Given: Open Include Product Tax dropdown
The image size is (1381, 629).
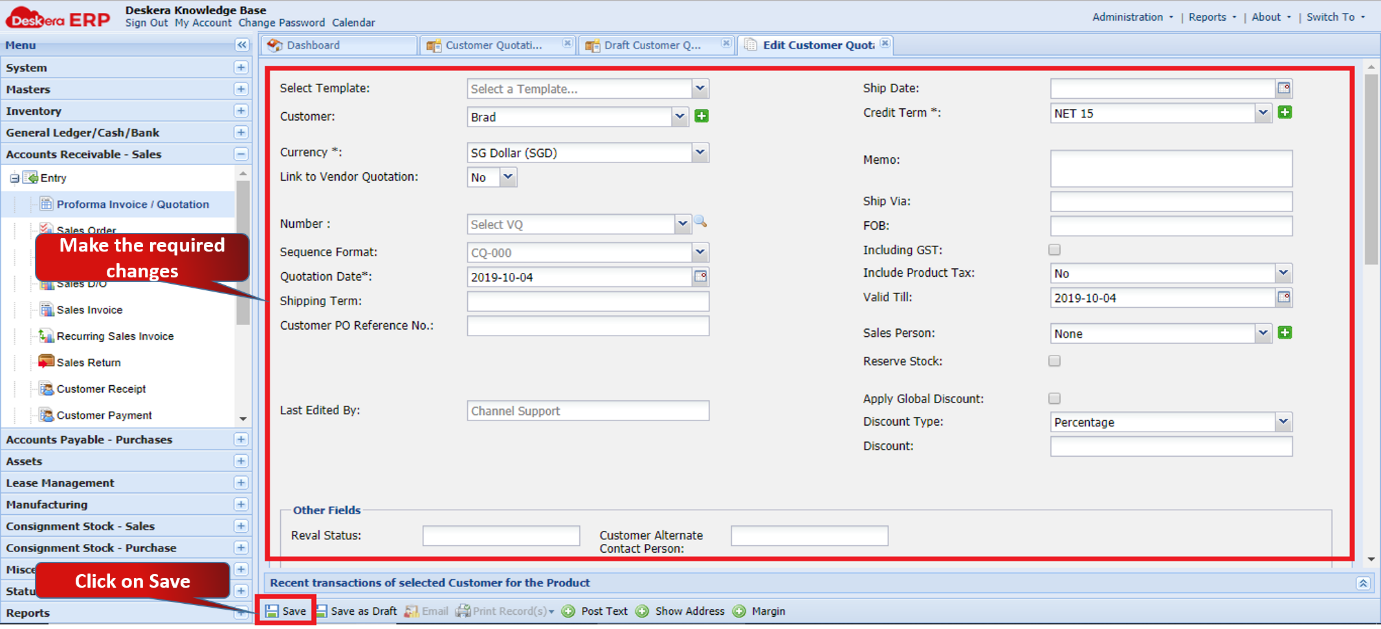Looking at the screenshot, I should (x=1284, y=273).
